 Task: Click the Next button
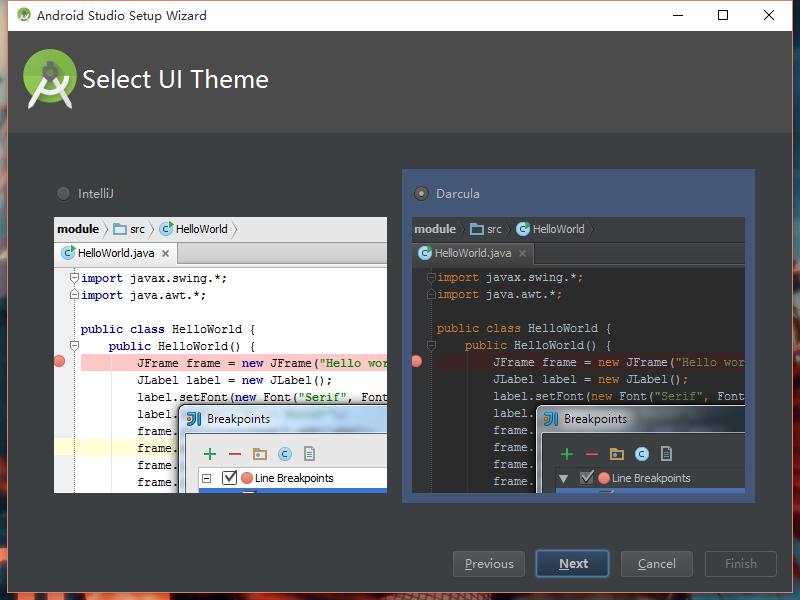pyautogui.click(x=573, y=564)
